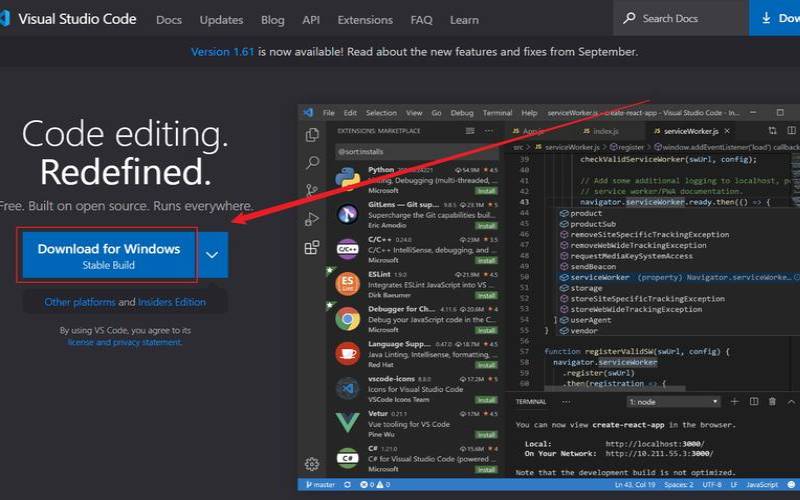This screenshot has width=800, height=500.
Task: Open the terminal panel ellipsis menu
Action: [566, 402]
